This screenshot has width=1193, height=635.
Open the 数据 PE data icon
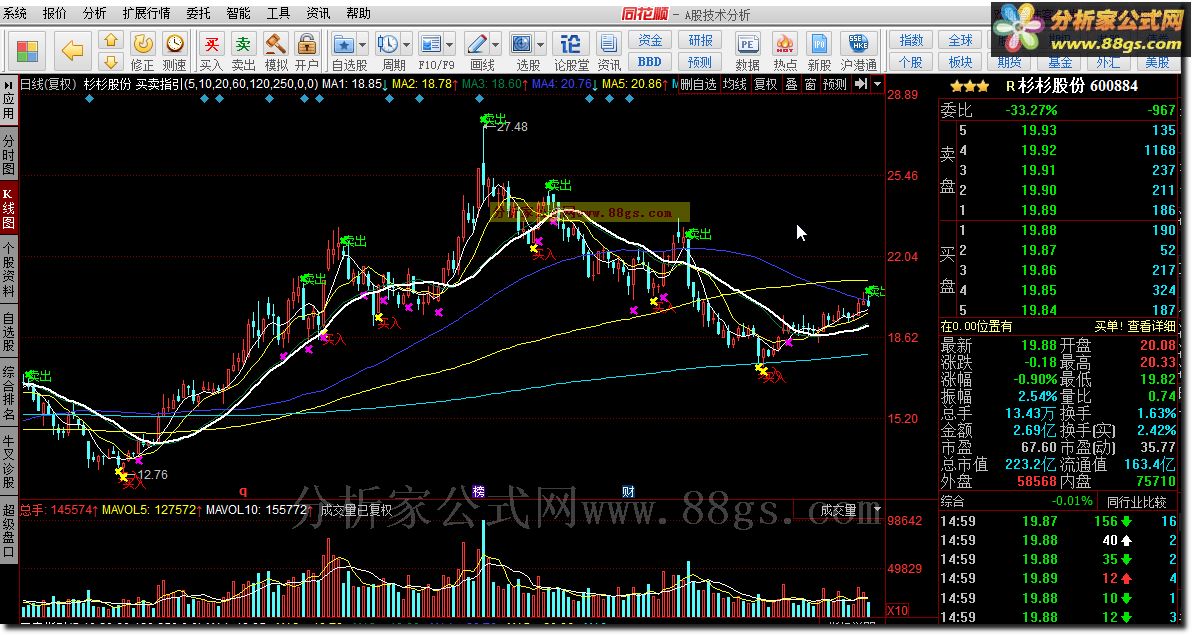pyautogui.click(x=748, y=50)
